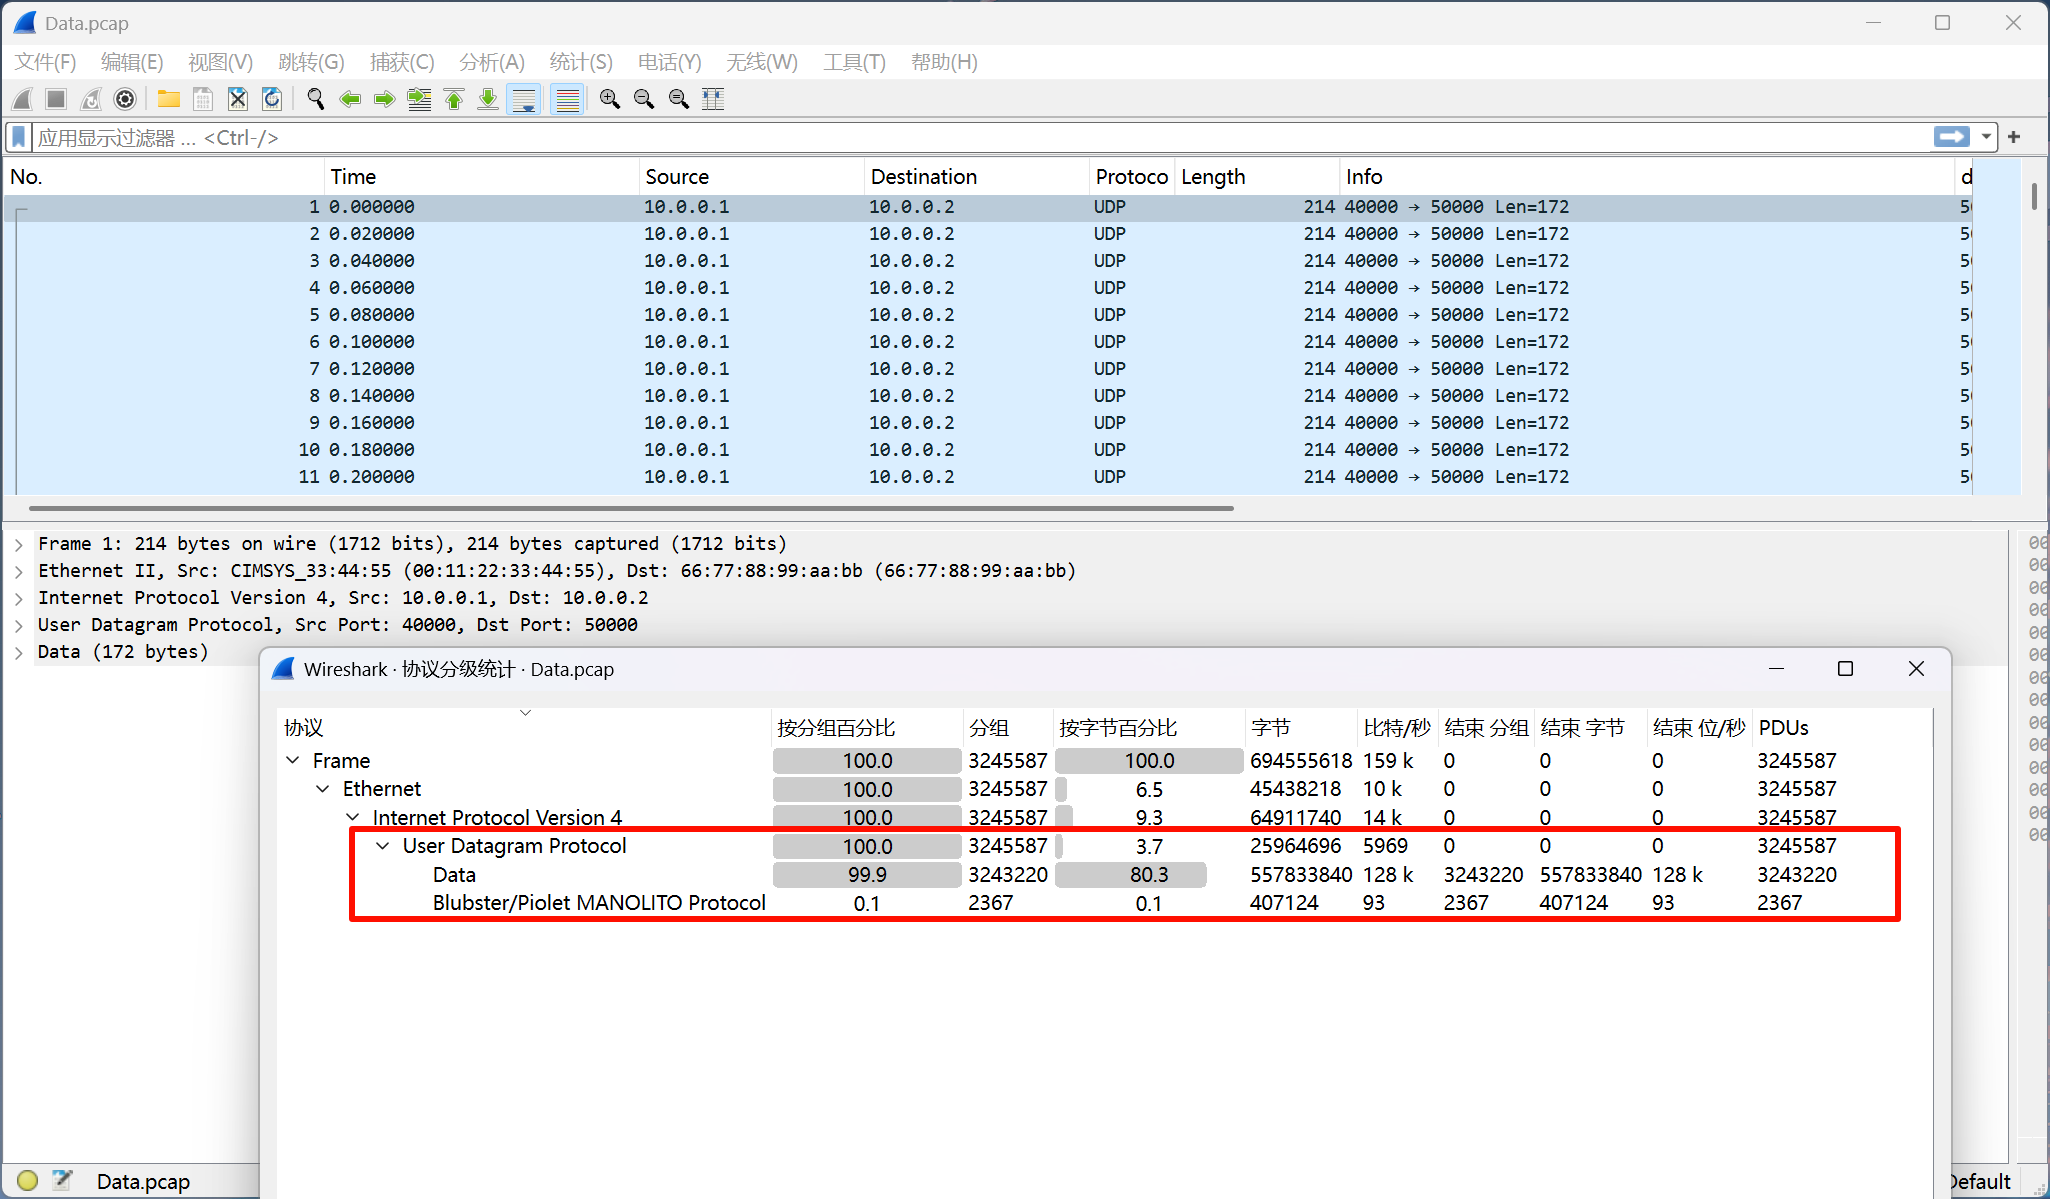Click resize columns toolbar icon
2050x1199 pixels.
pyautogui.click(x=713, y=99)
